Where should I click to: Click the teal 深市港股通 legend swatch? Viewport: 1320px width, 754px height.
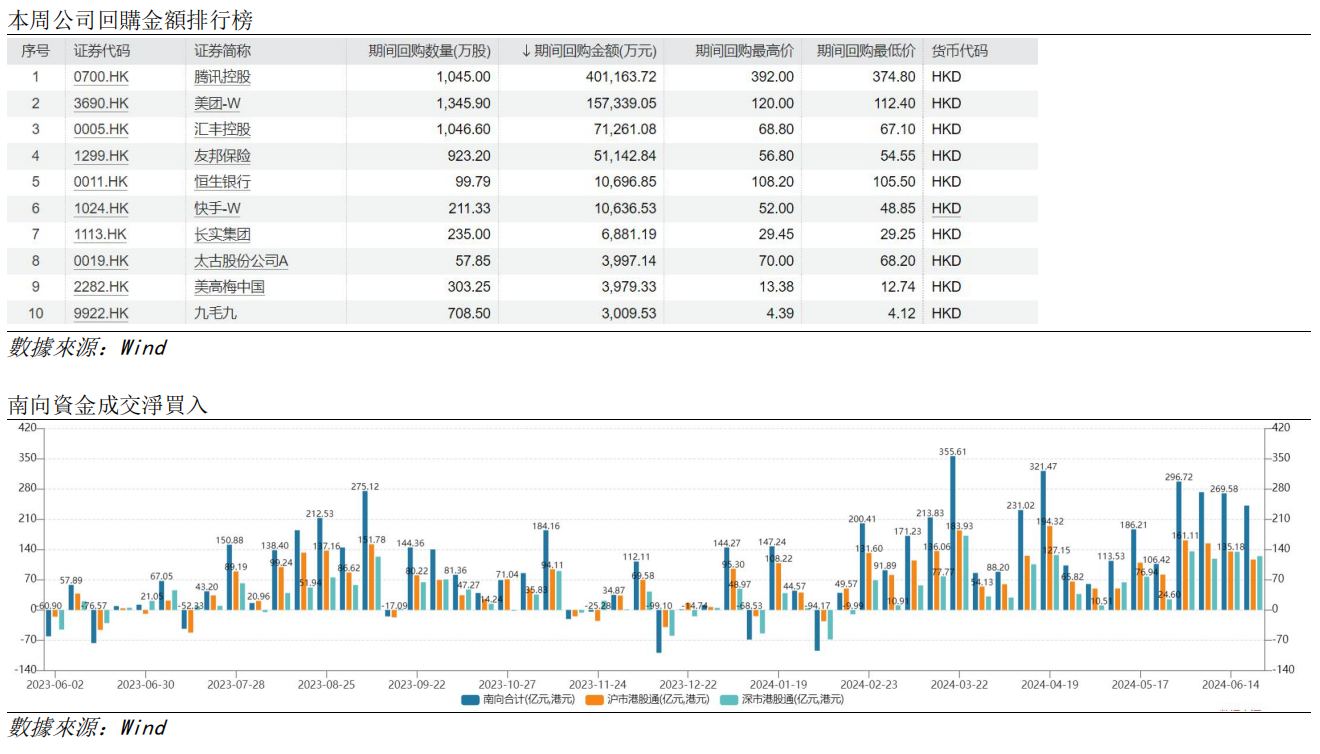729,700
